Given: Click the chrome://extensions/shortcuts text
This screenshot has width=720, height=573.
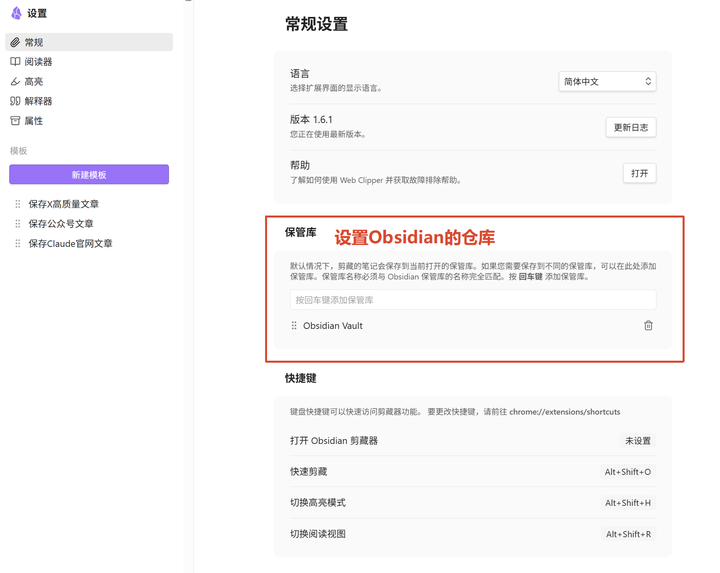Looking at the screenshot, I should pos(564,412).
